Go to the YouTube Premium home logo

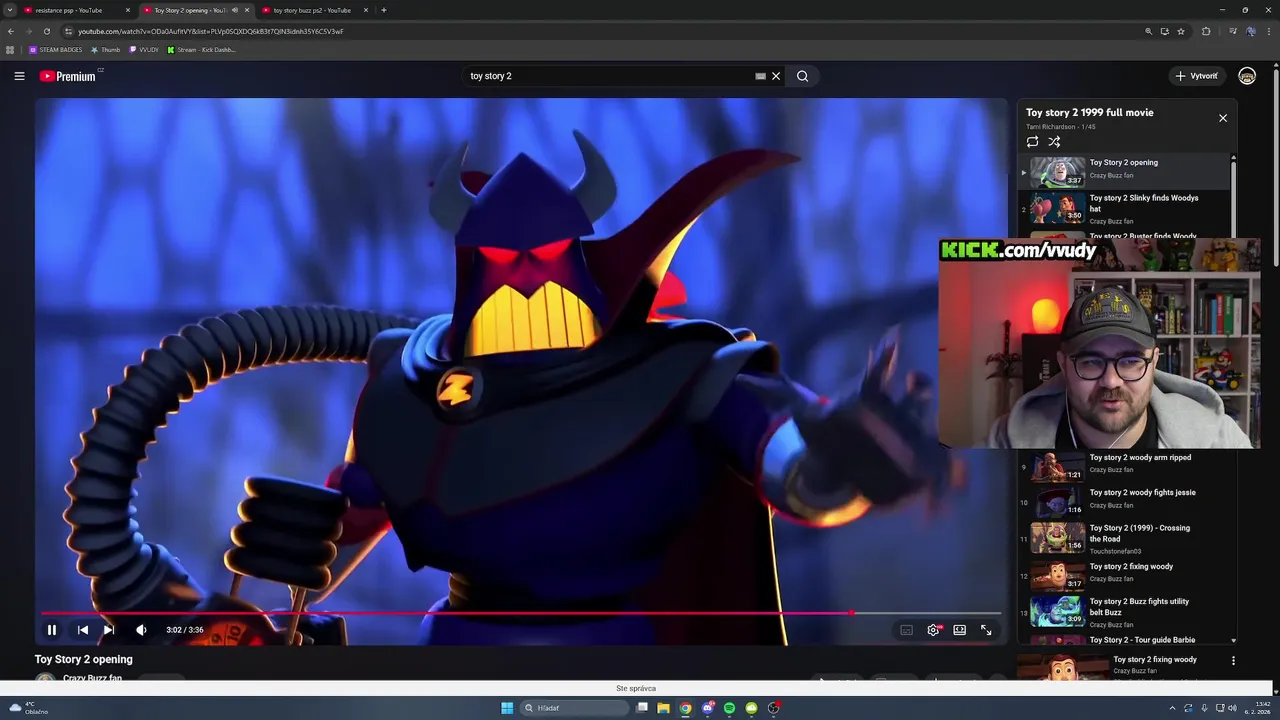point(68,76)
